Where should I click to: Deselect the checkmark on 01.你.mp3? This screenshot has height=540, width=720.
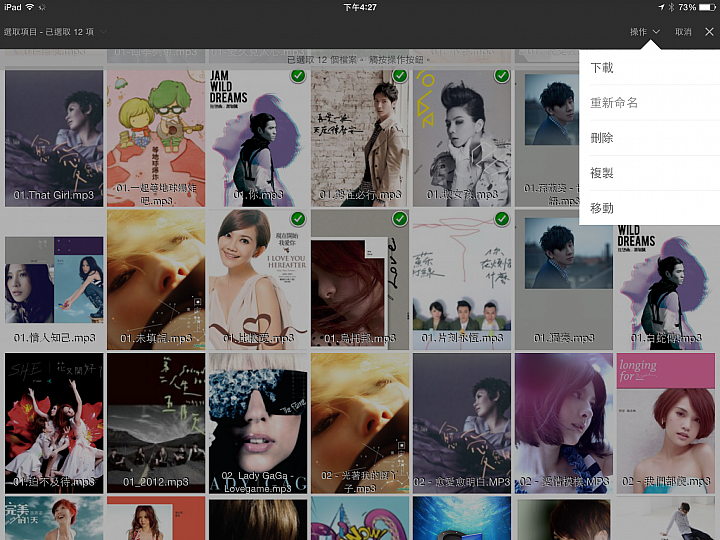298,76
